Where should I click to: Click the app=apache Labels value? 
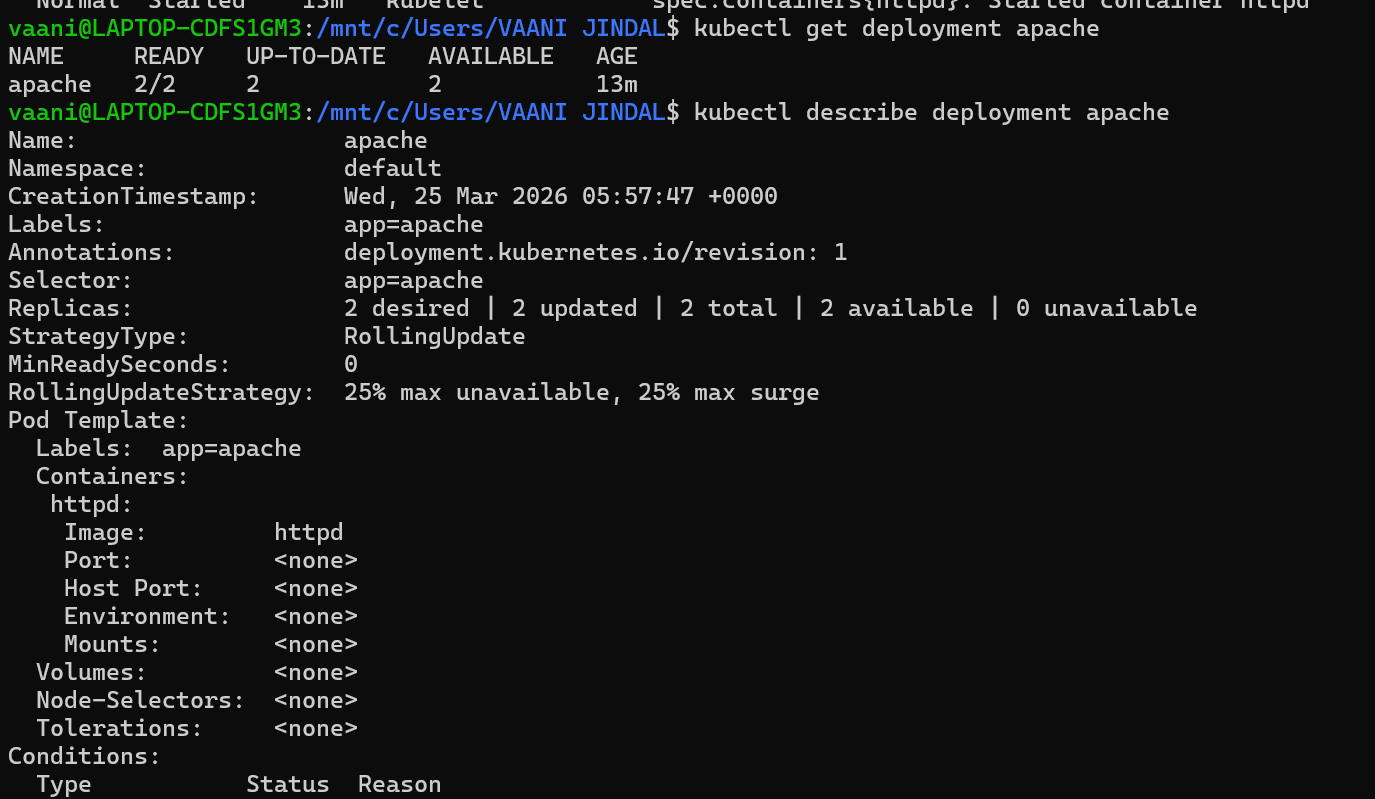pyautogui.click(x=413, y=223)
